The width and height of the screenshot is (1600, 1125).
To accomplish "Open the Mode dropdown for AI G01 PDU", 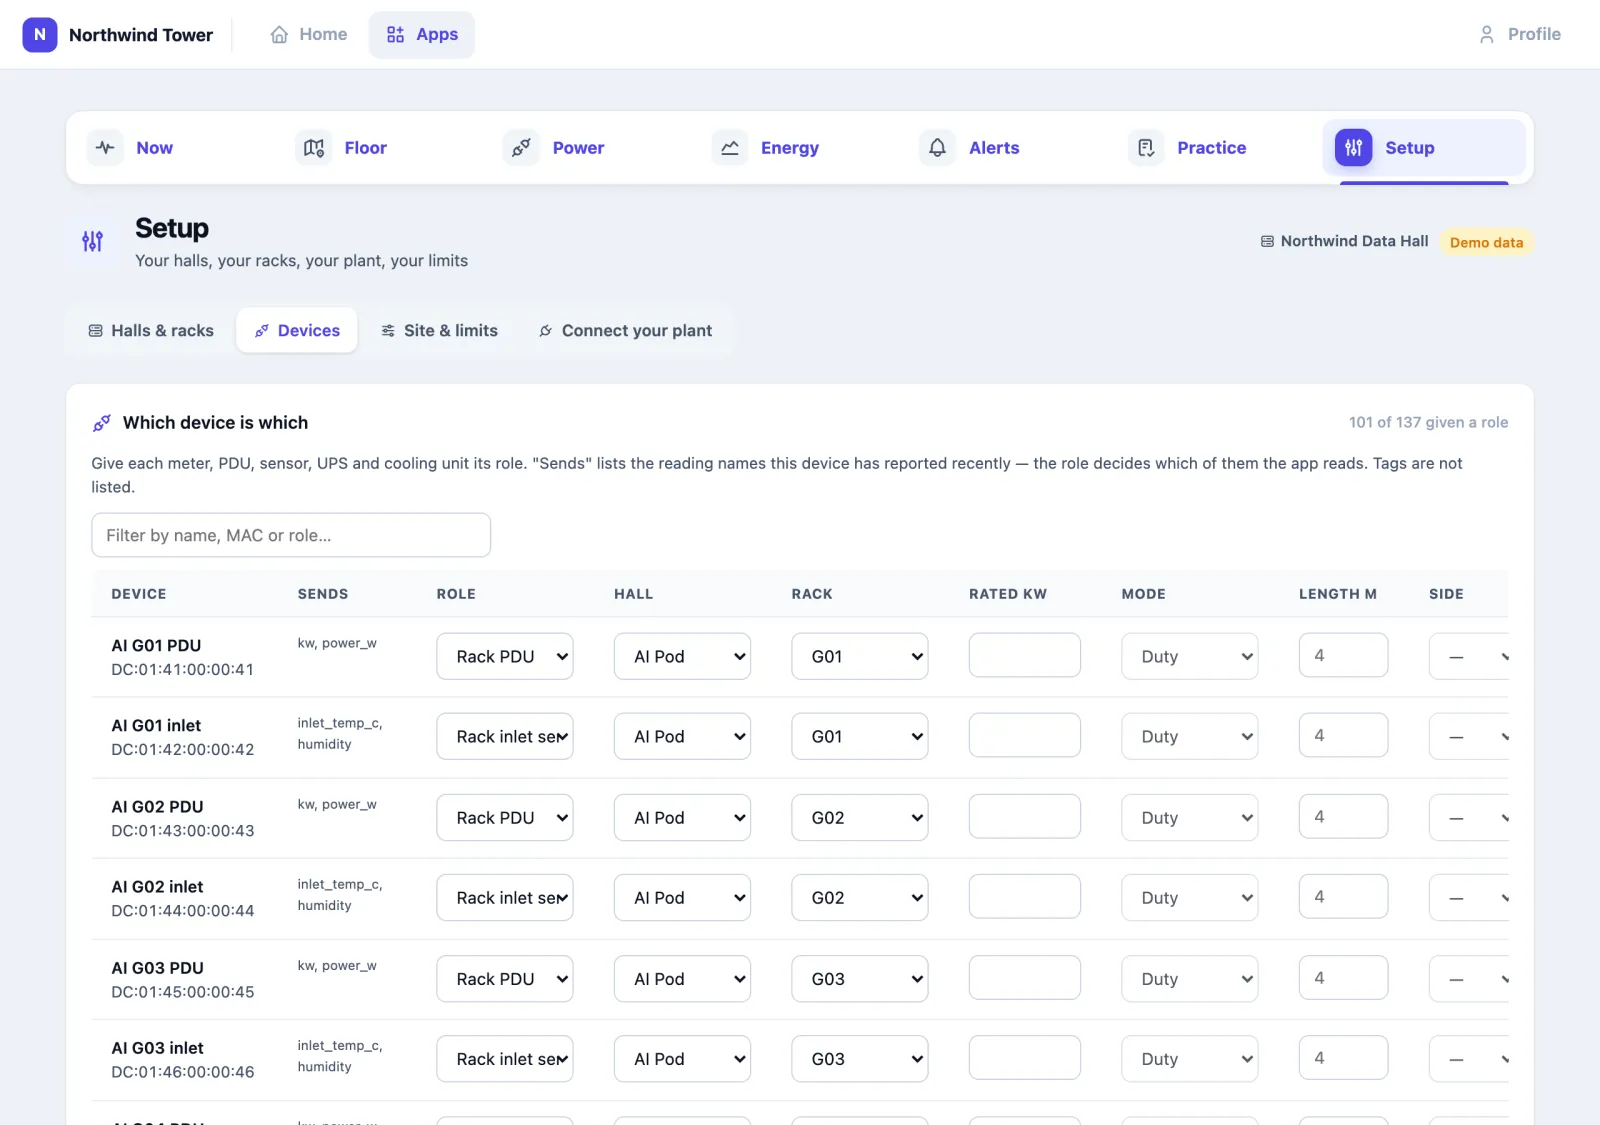I will point(1190,656).
